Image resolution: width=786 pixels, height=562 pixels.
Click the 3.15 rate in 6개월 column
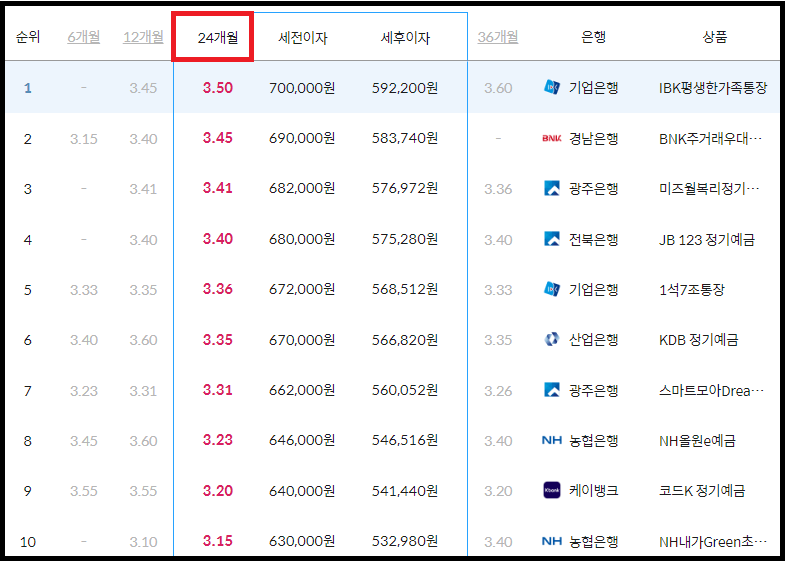(84, 139)
